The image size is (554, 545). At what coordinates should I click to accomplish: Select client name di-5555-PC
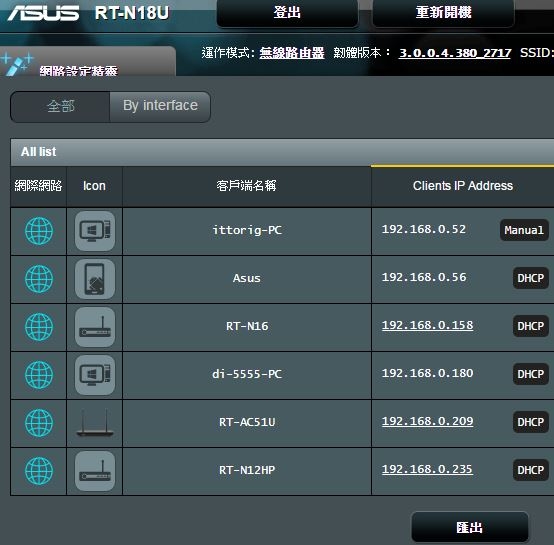point(247,374)
